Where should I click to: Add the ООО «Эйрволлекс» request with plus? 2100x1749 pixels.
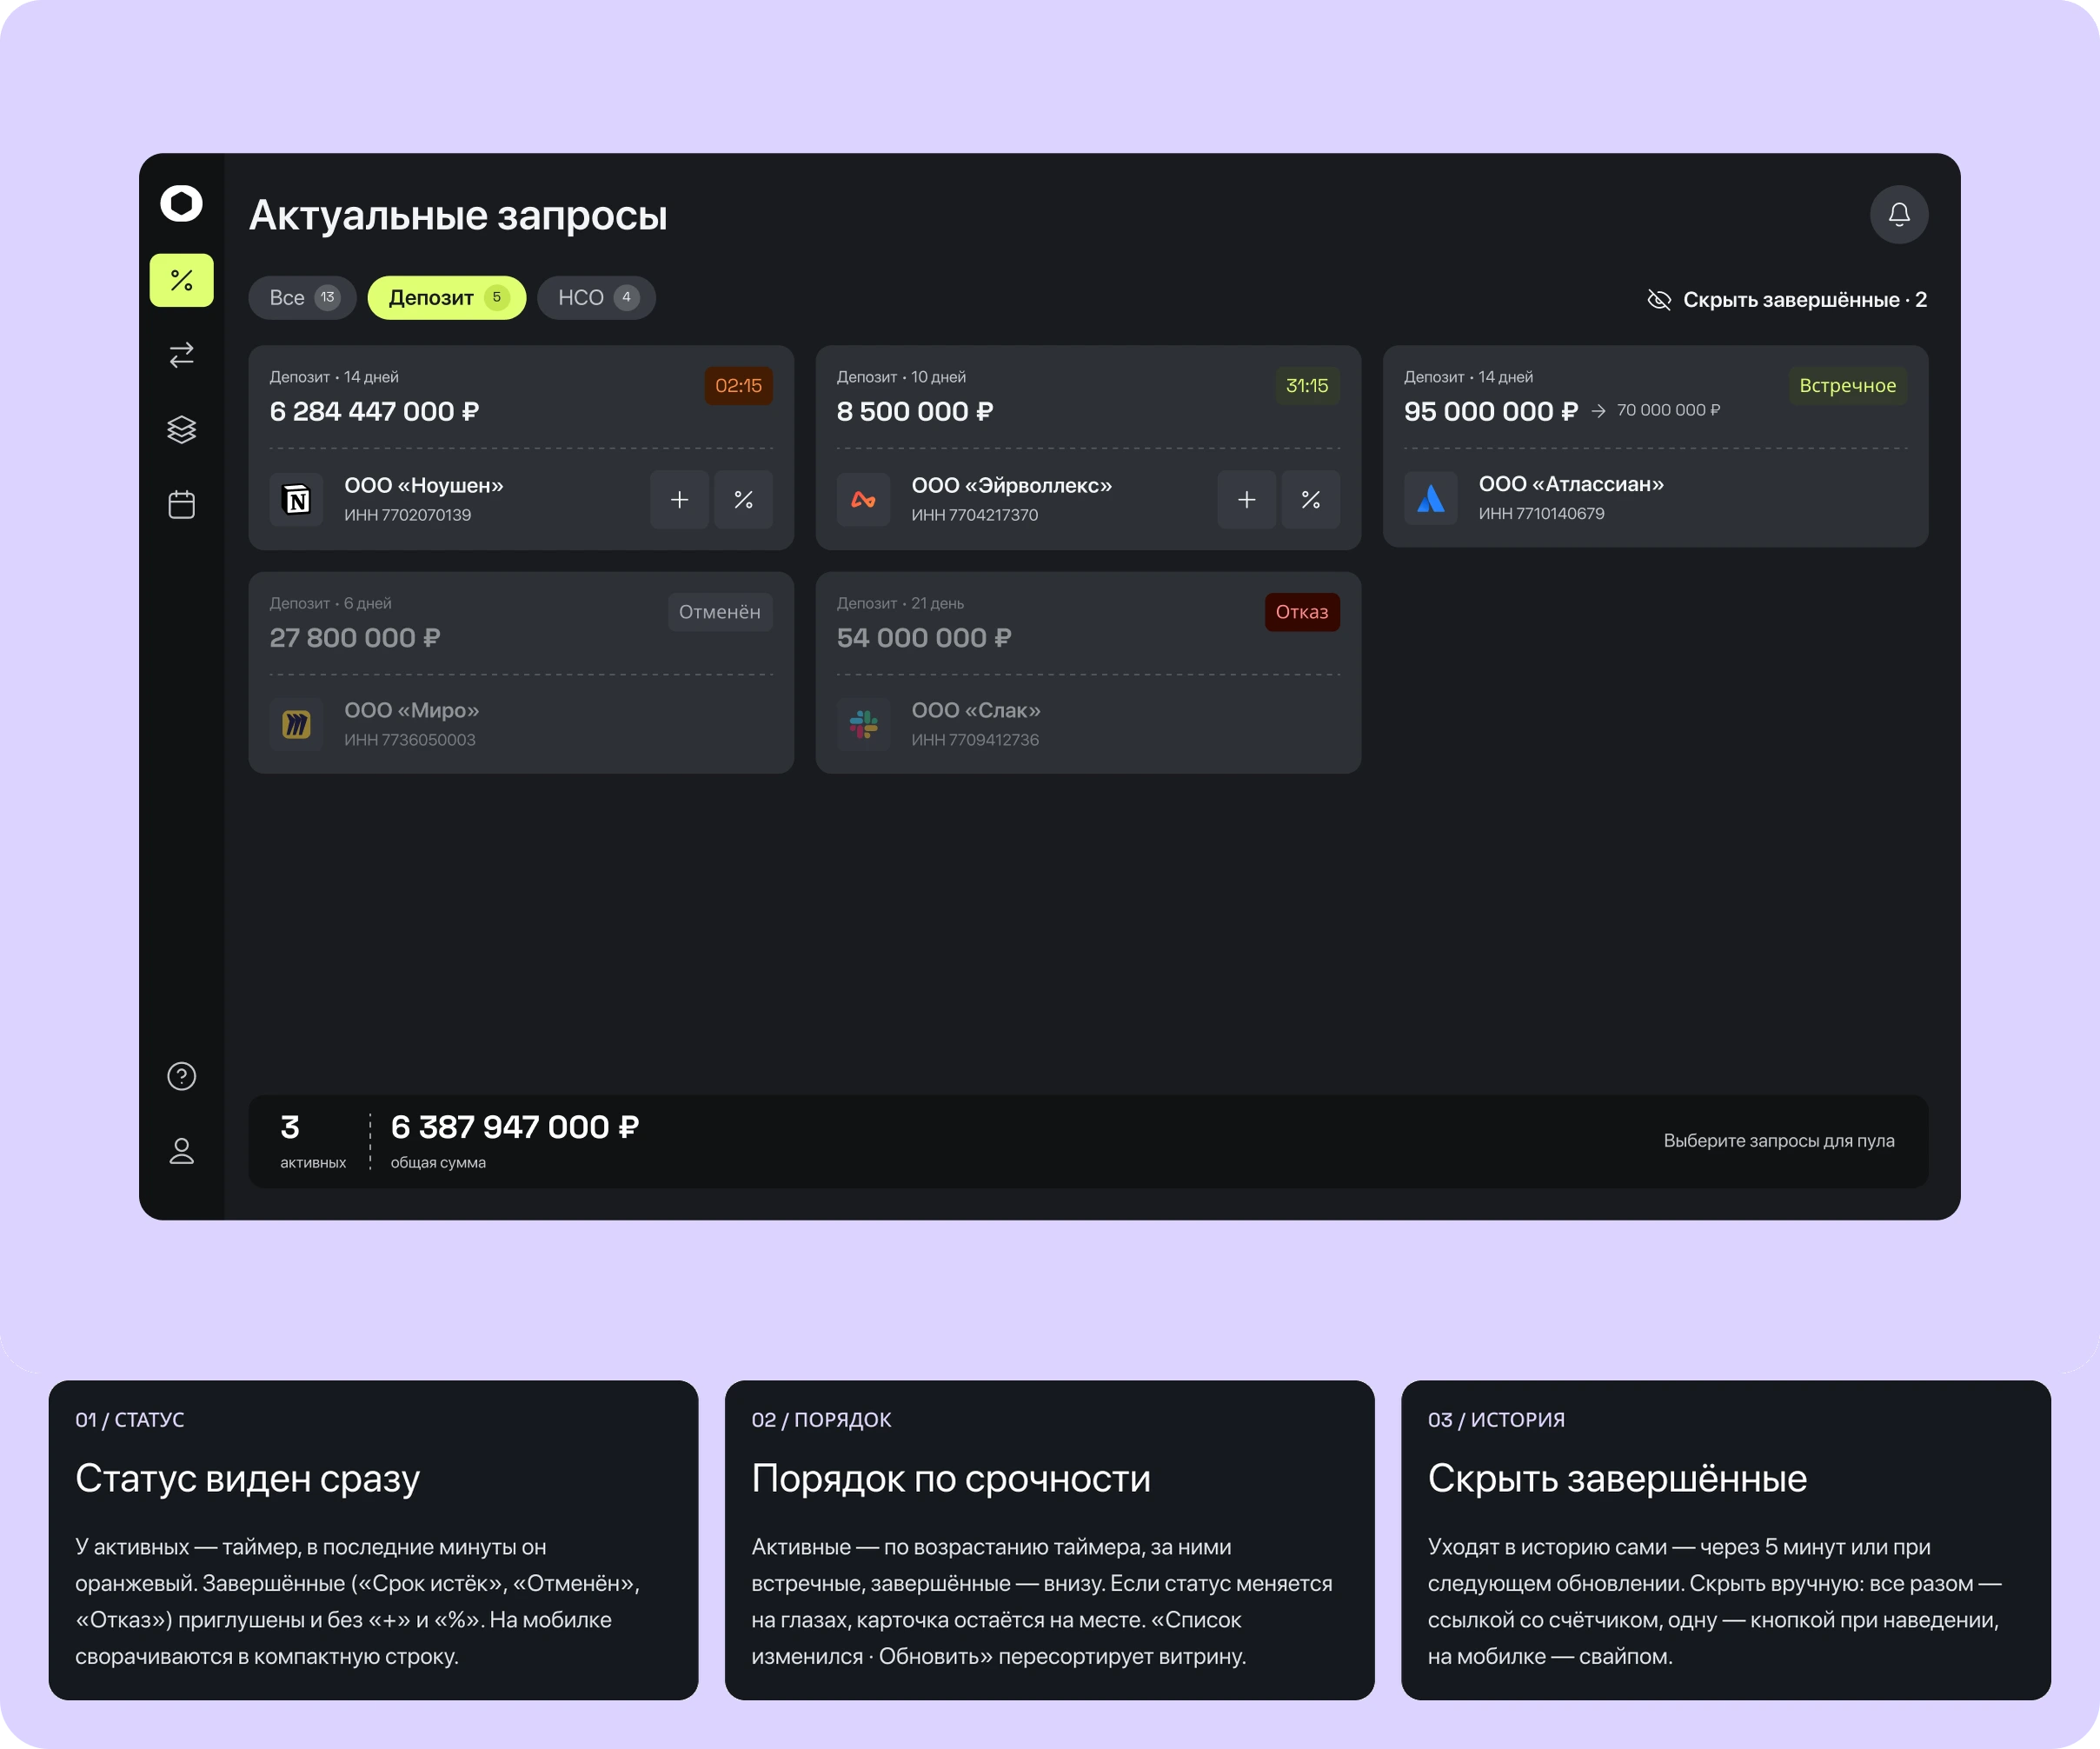tap(1247, 499)
